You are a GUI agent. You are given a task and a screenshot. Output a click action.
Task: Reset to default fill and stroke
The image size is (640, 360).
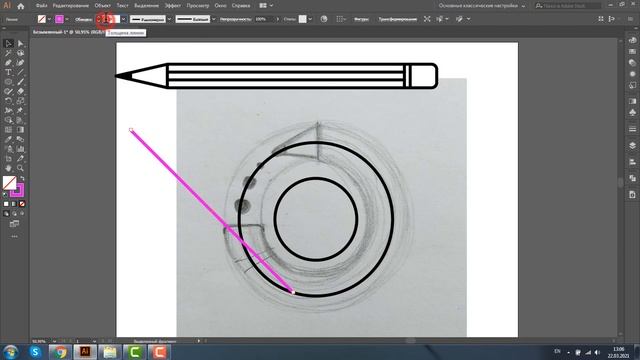5,195
